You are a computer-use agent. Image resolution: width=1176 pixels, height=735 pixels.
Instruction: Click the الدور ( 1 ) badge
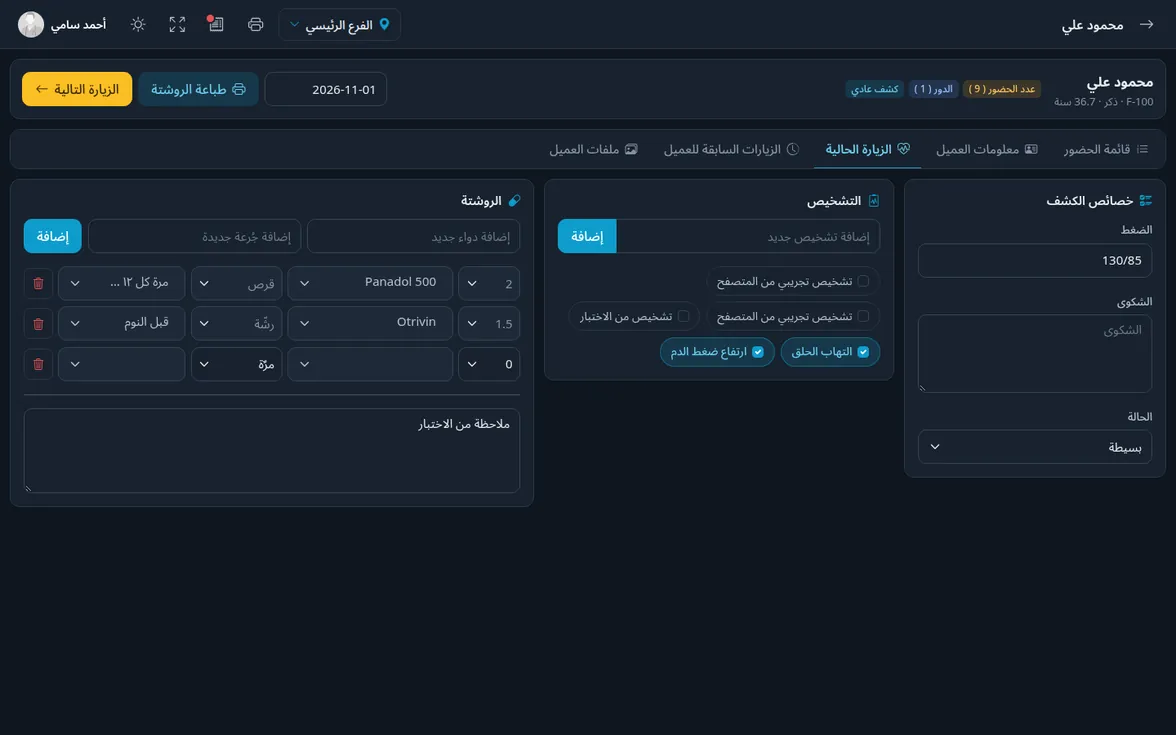[x=933, y=89]
